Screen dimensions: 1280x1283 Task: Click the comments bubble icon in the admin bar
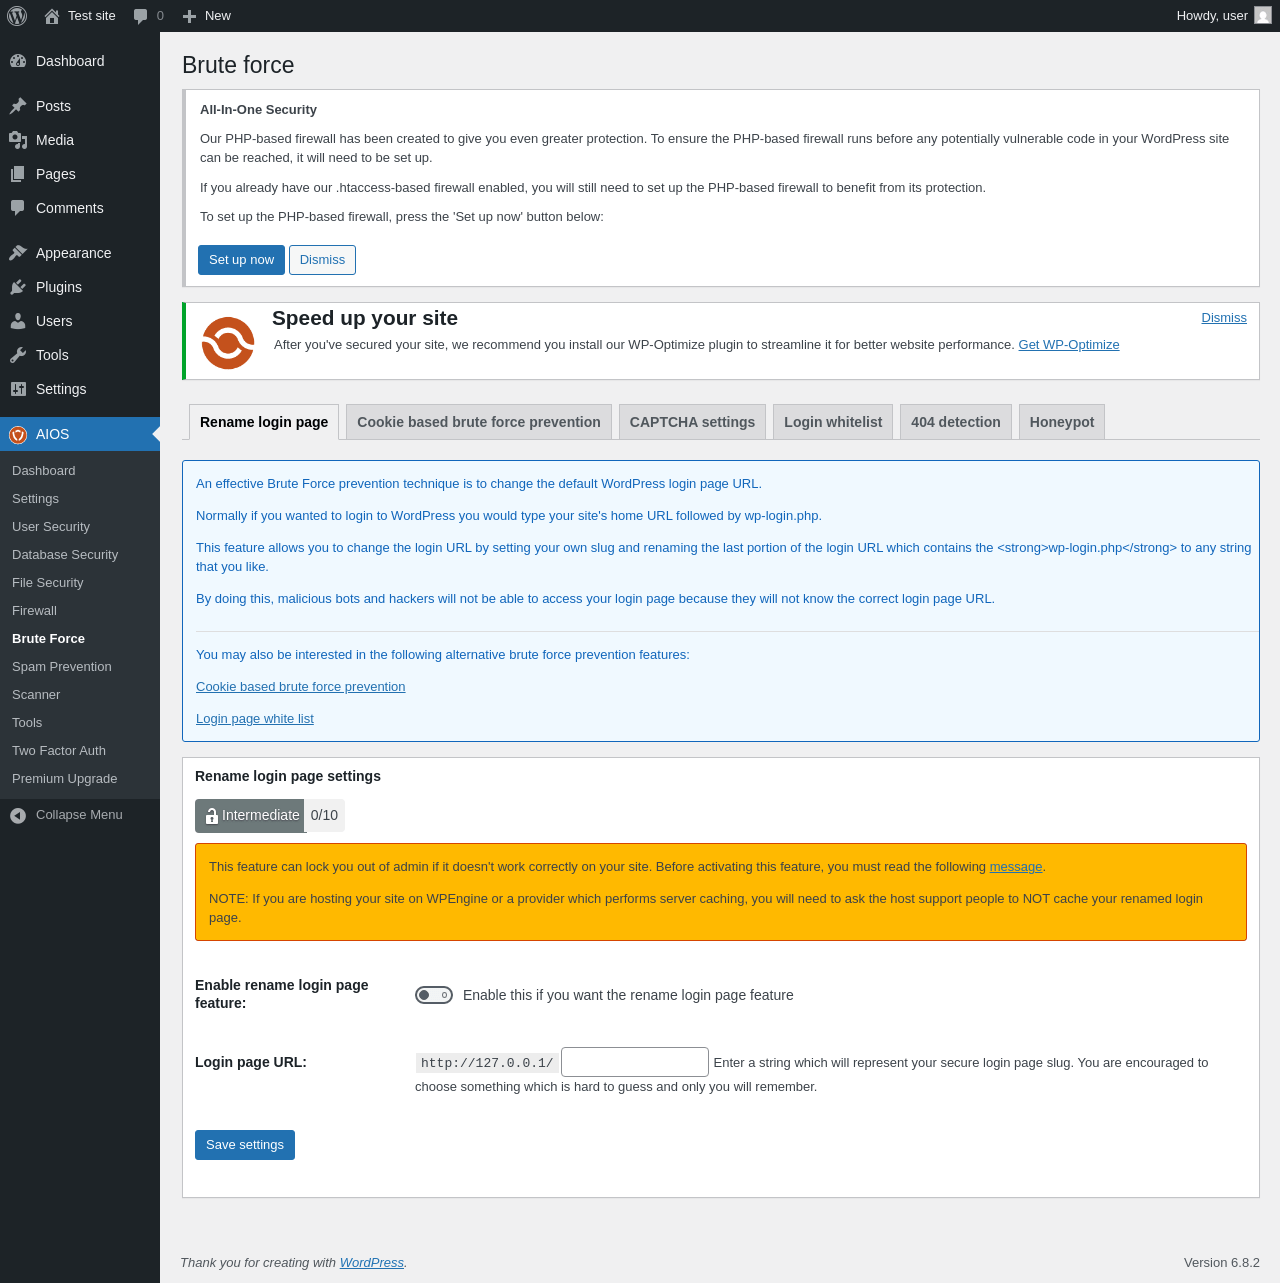click(x=141, y=16)
